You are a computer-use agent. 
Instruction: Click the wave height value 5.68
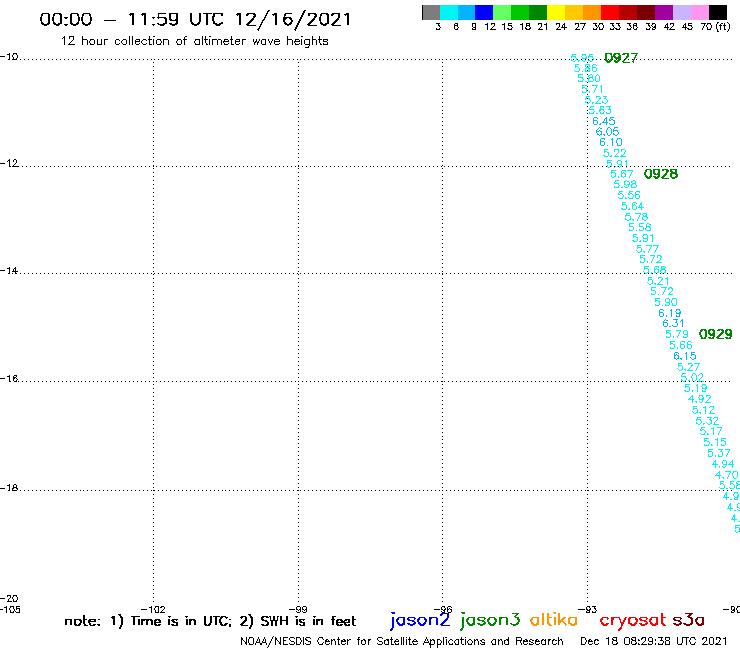[x=655, y=270]
